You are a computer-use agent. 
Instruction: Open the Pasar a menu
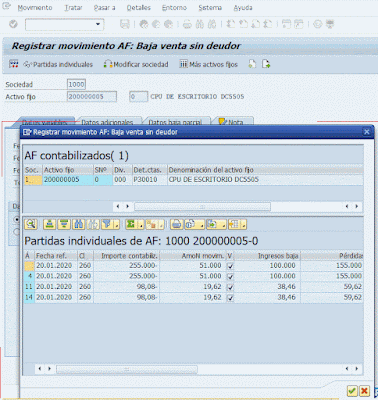point(104,8)
